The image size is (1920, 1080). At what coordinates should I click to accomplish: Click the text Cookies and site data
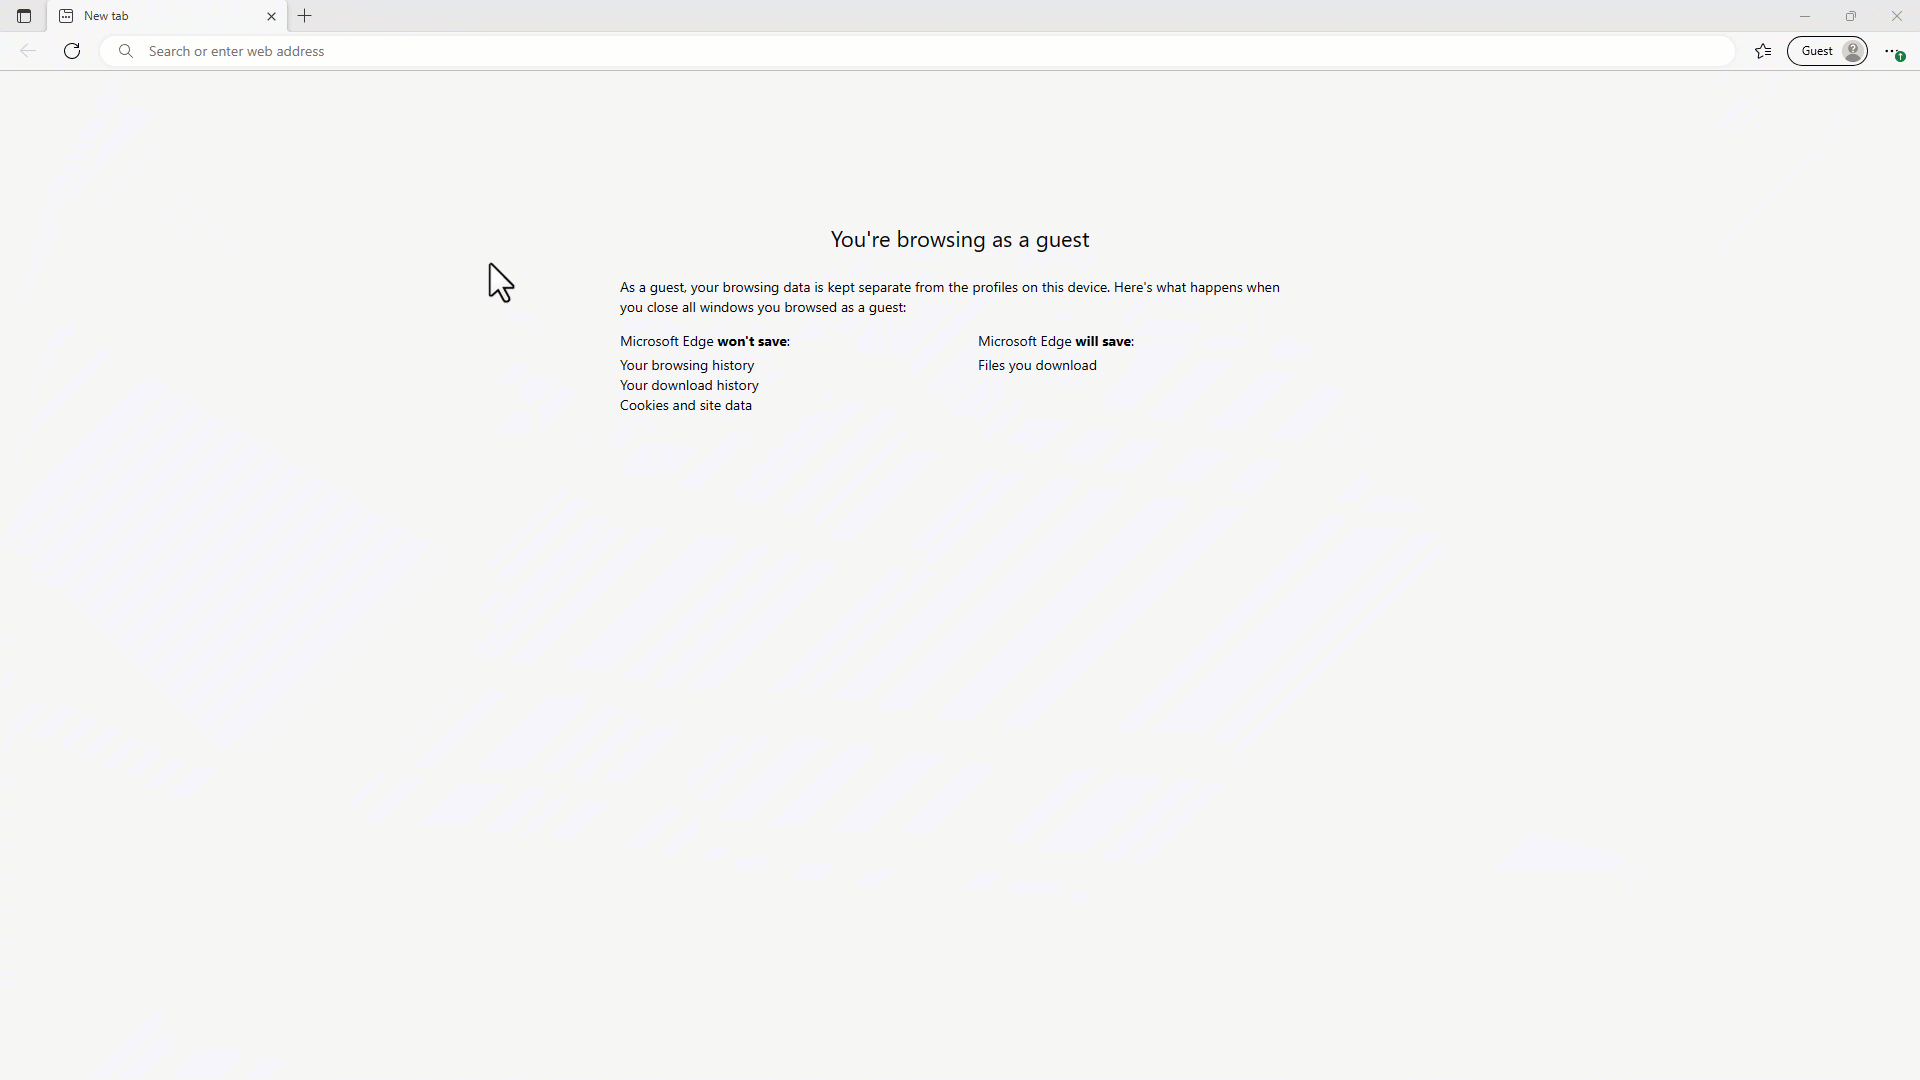686,406
